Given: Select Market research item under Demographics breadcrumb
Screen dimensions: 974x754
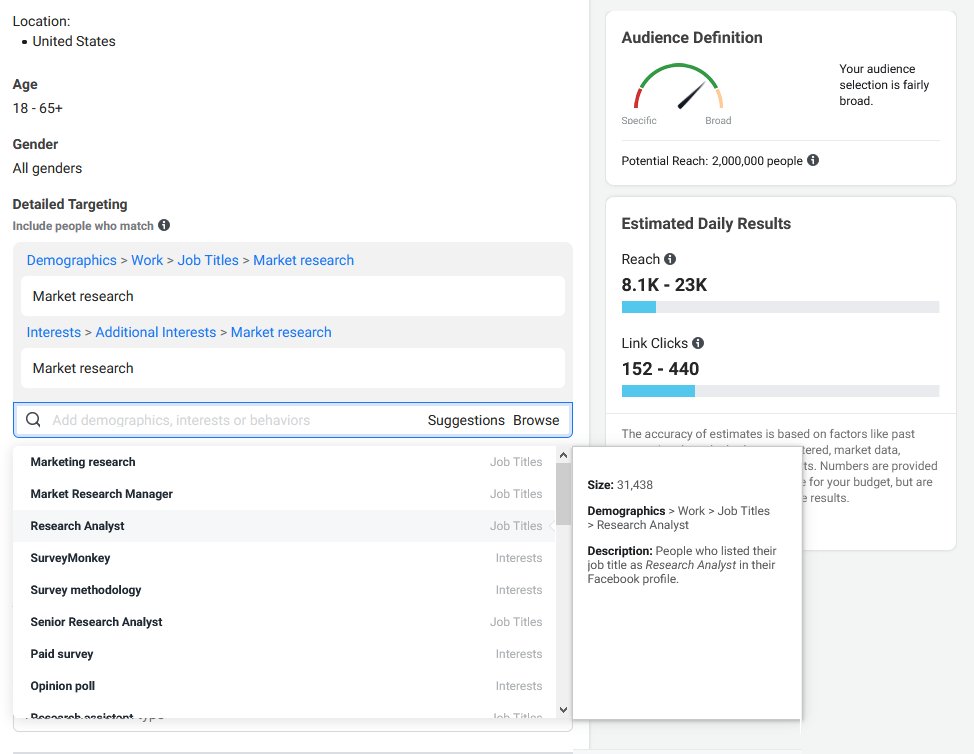Looking at the screenshot, I should click(293, 296).
